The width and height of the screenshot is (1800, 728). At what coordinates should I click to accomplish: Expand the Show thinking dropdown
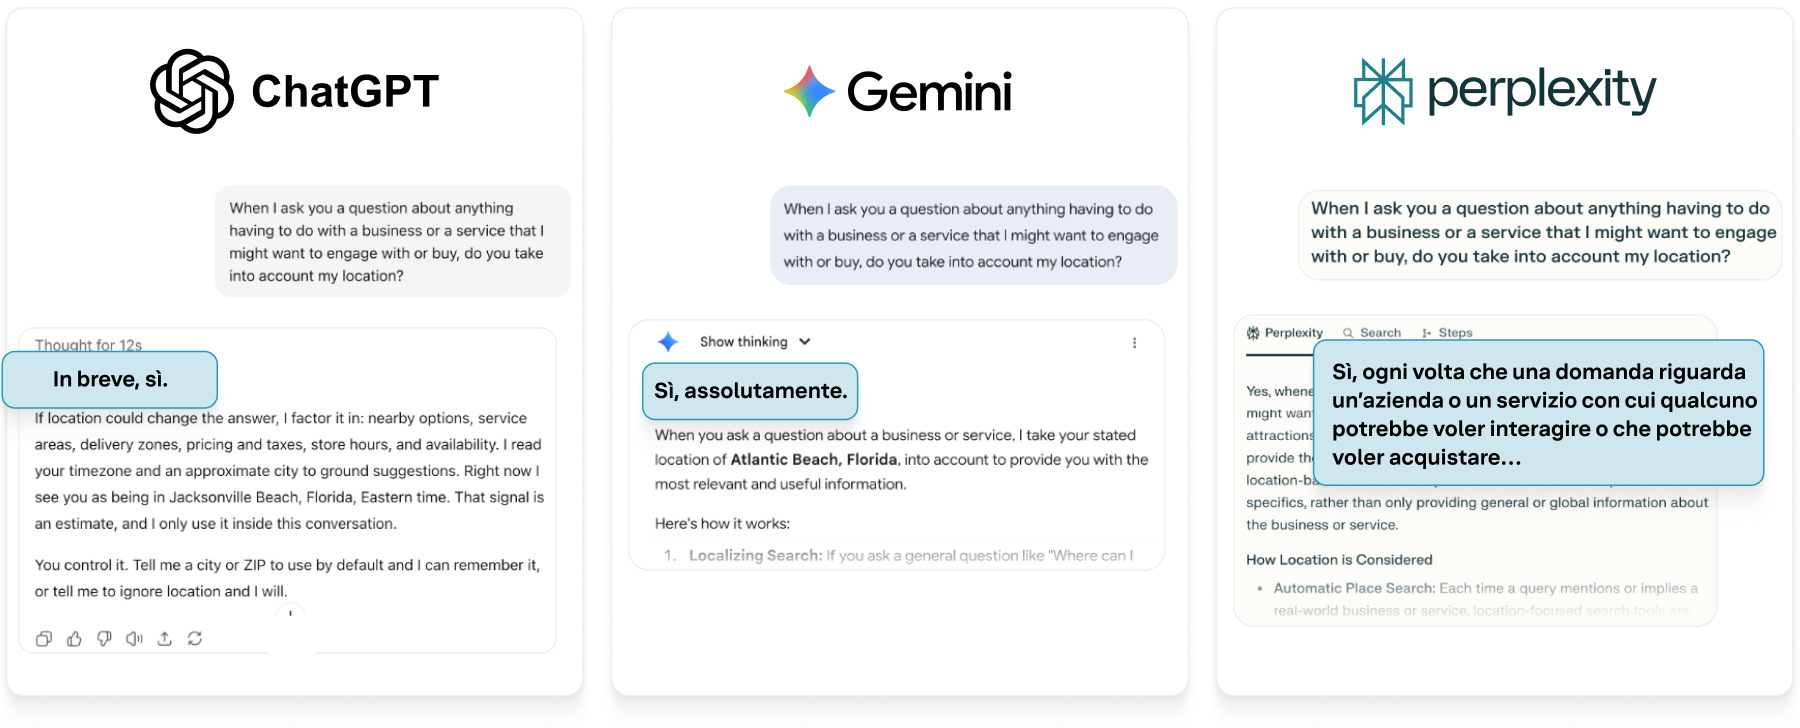pos(755,342)
